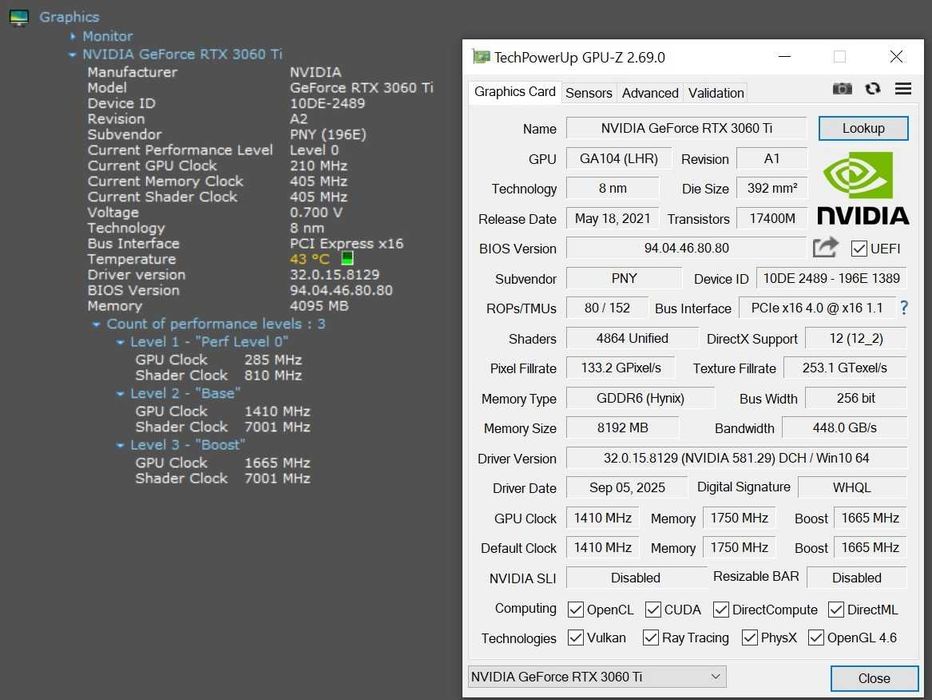The image size is (932, 700).
Task: Click the Bus Width 256 bit field
Action: click(x=856, y=398)
